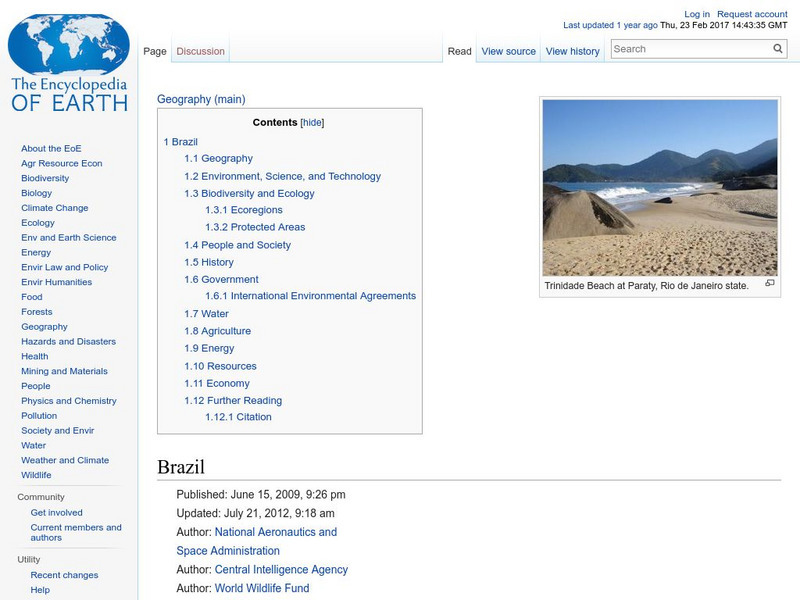The image size is (800, 600).
Task: Open Agr Resource Econ topic
Action: point(62,163)
